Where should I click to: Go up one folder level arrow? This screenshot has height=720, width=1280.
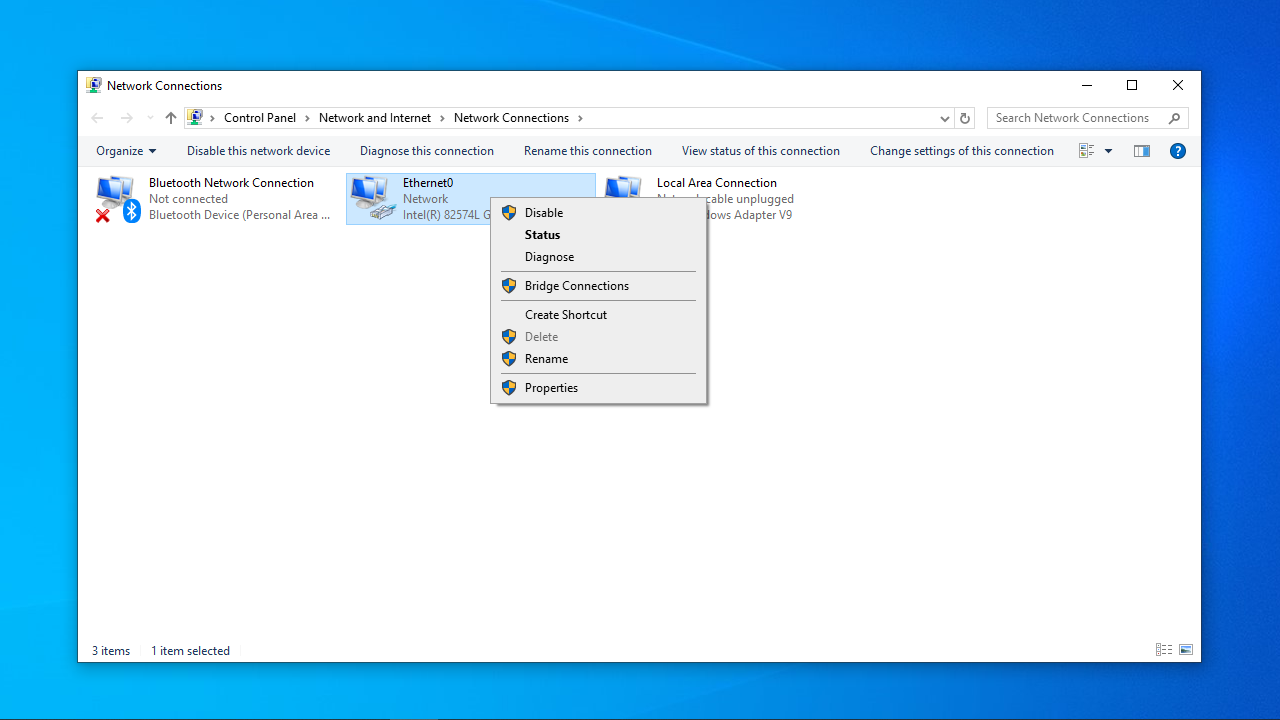(171, 118)
